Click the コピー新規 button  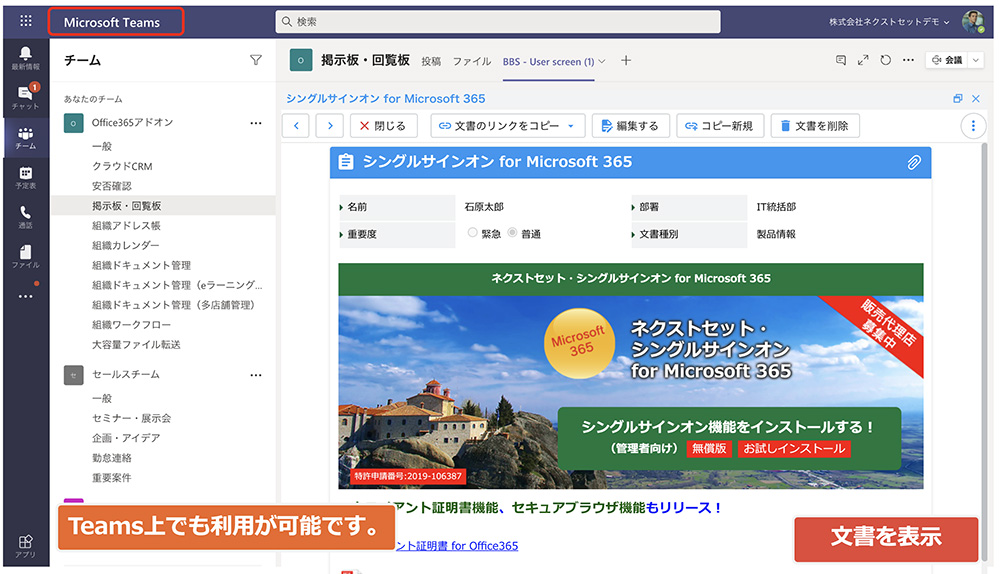pyautogui.click(x=719, y=126)
